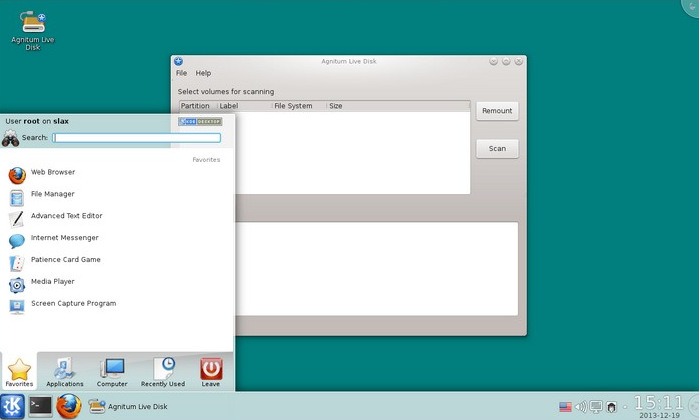Open the File menu in Agnitum Live Disk
The image size is (700, 420).
pyautogui.click(x=181, y=73)
